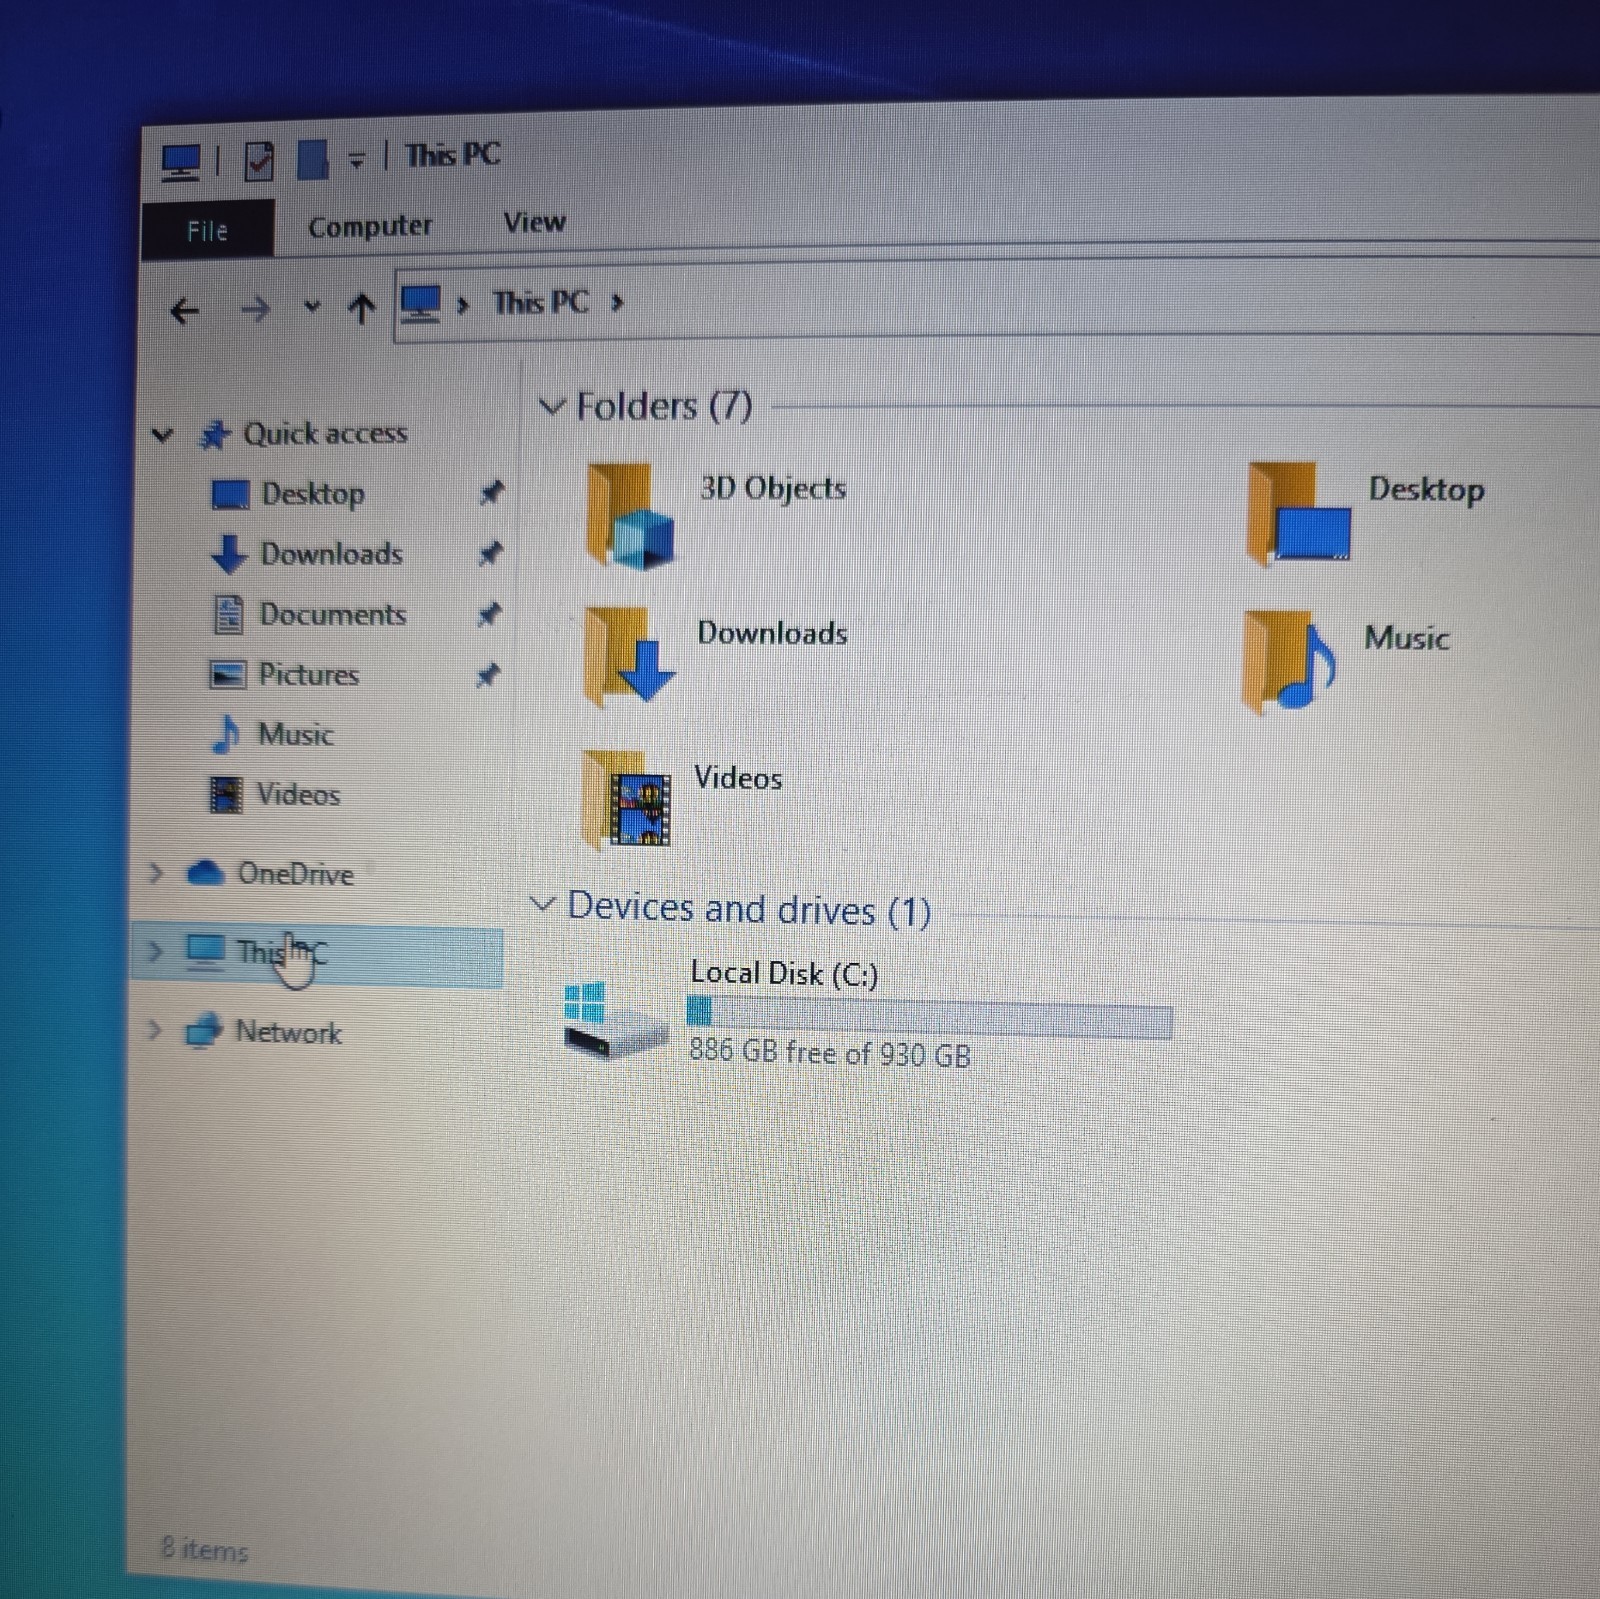Select the Local Disk (C:) drive icon
Viewport: 1600px width, 1599px height.
point(614,1019)
